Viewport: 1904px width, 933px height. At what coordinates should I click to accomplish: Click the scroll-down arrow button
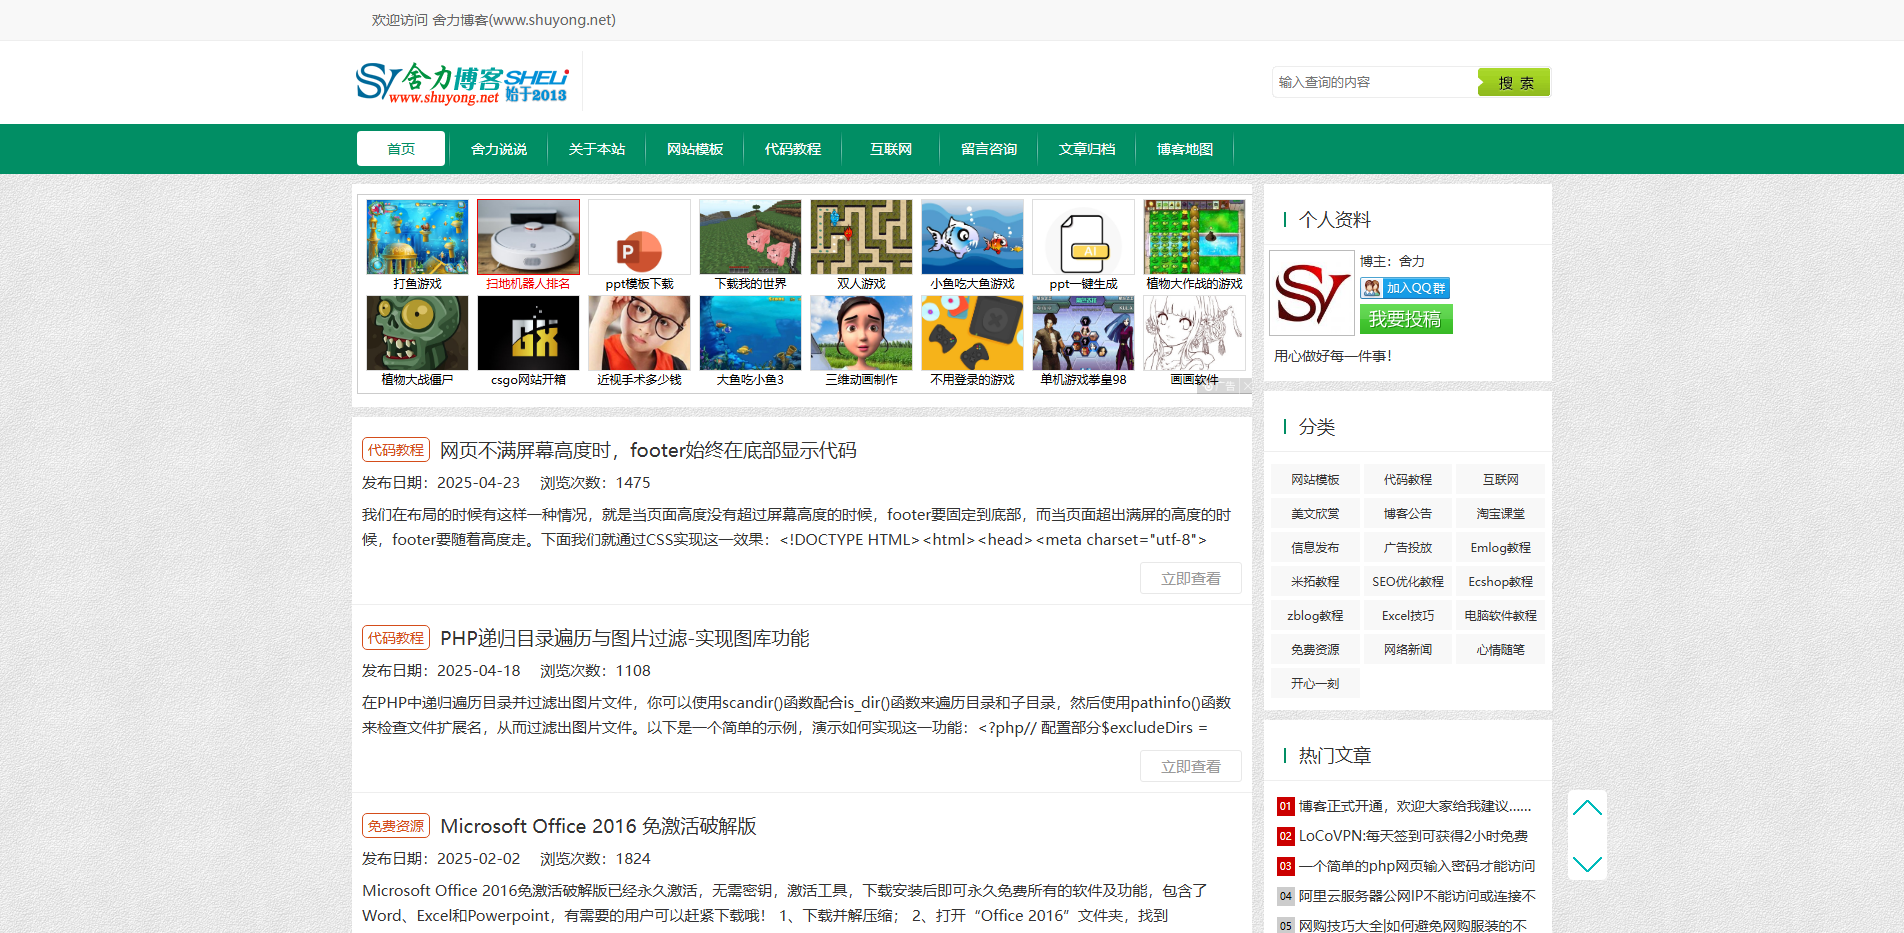pos(1587,866)
